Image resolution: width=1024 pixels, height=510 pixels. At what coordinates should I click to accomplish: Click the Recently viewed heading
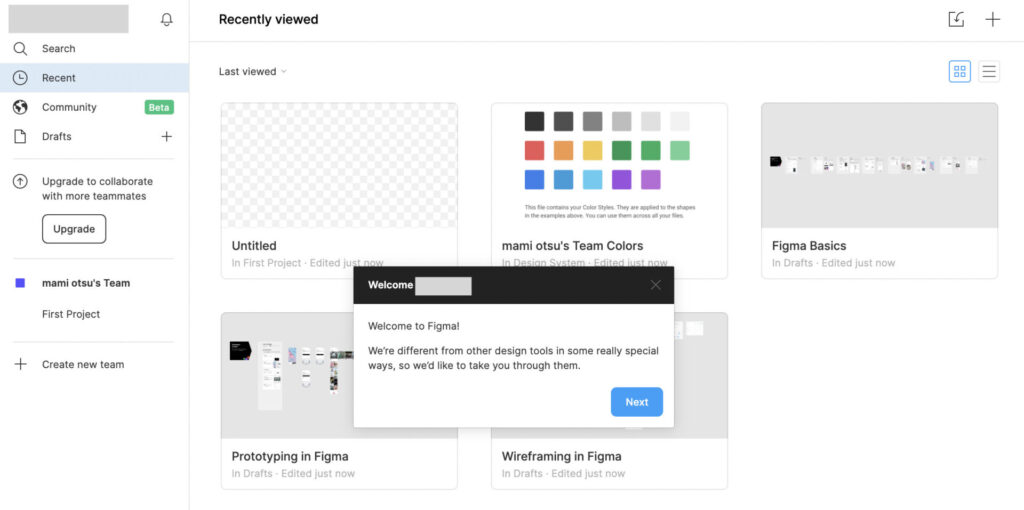268,20
